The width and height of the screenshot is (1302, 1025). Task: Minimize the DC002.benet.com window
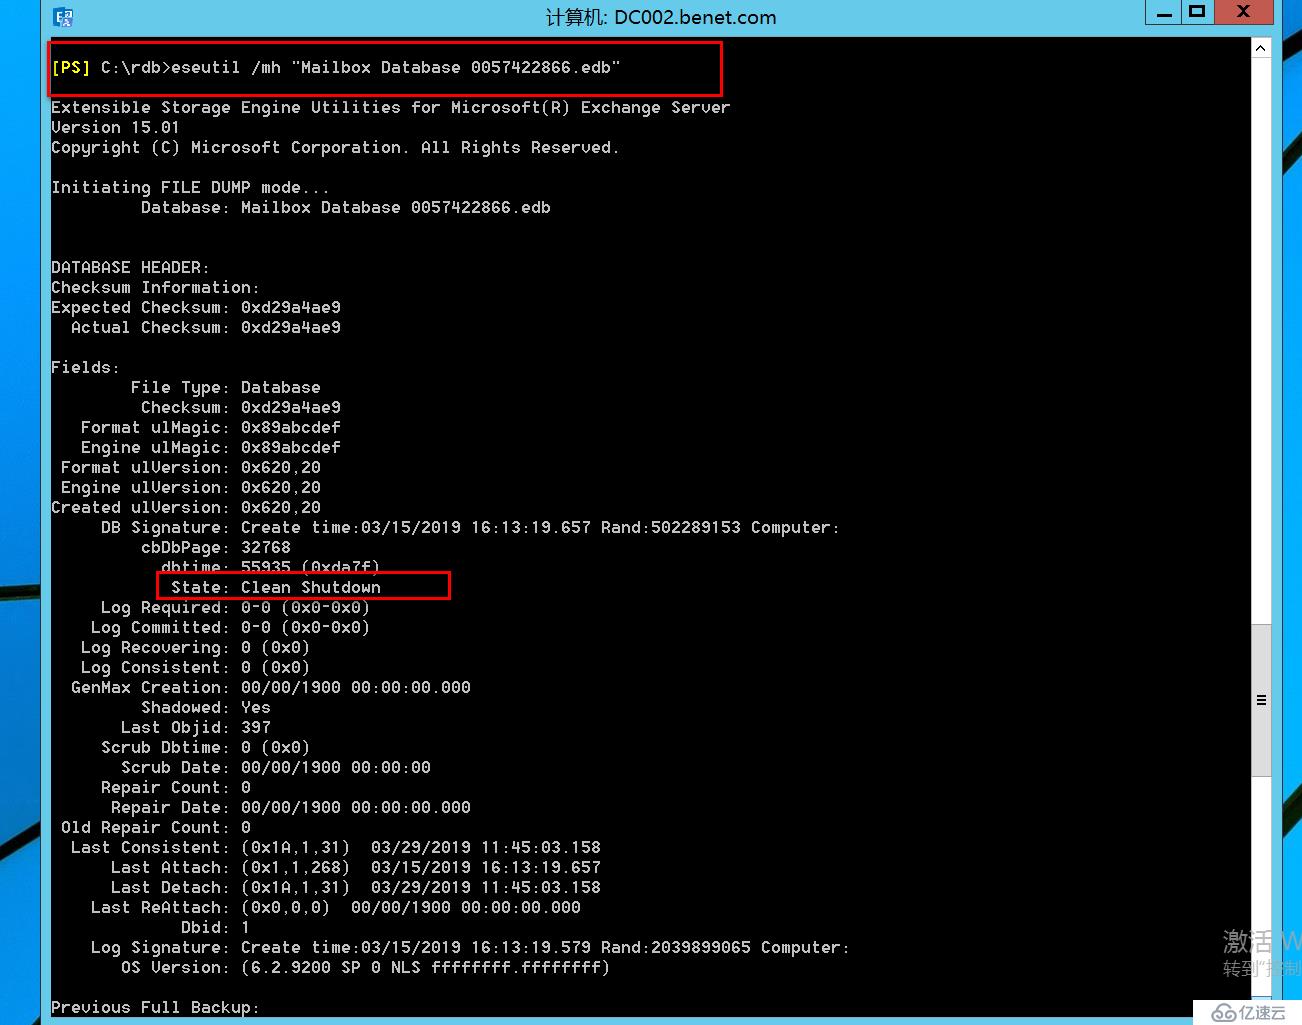tap(1163, 12)
